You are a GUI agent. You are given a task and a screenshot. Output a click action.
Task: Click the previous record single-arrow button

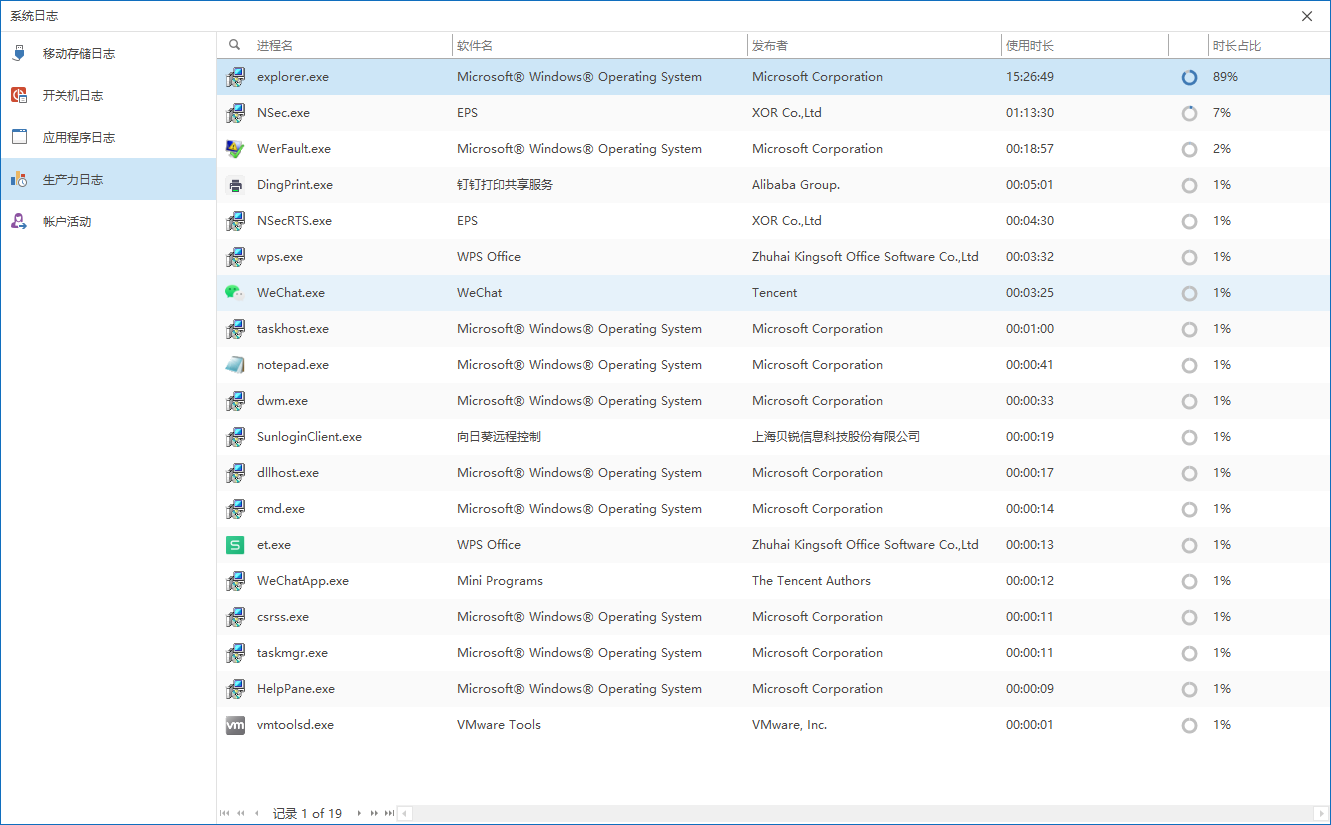257,814
